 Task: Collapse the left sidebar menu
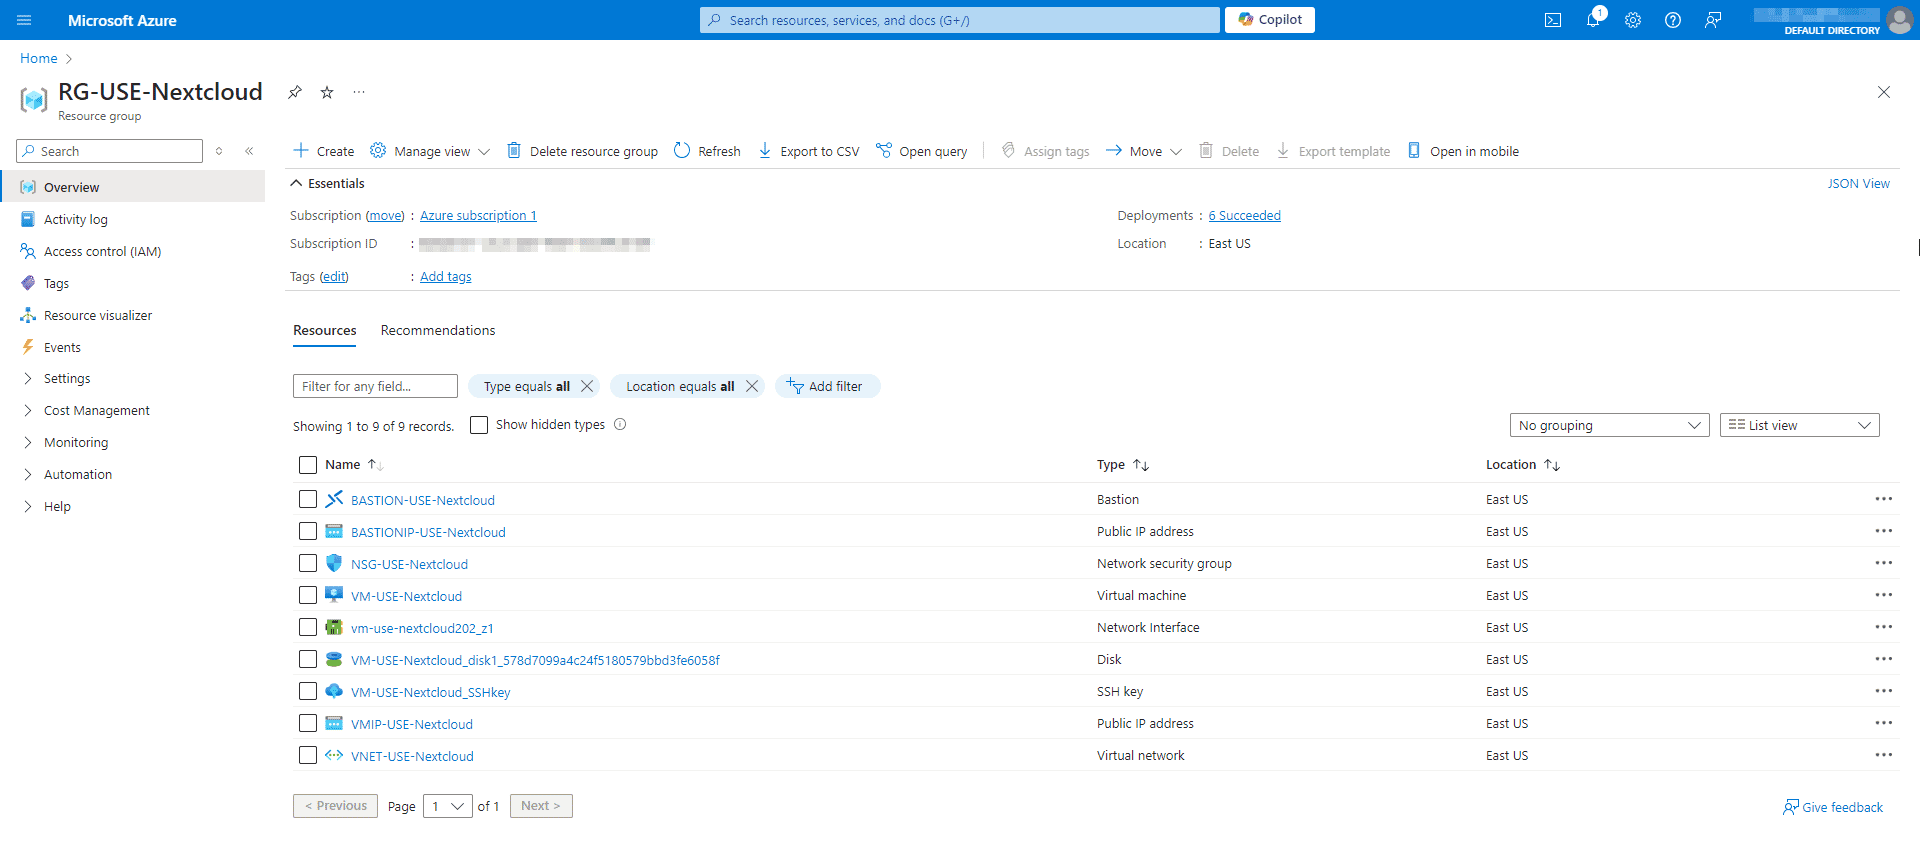[249, 151]
